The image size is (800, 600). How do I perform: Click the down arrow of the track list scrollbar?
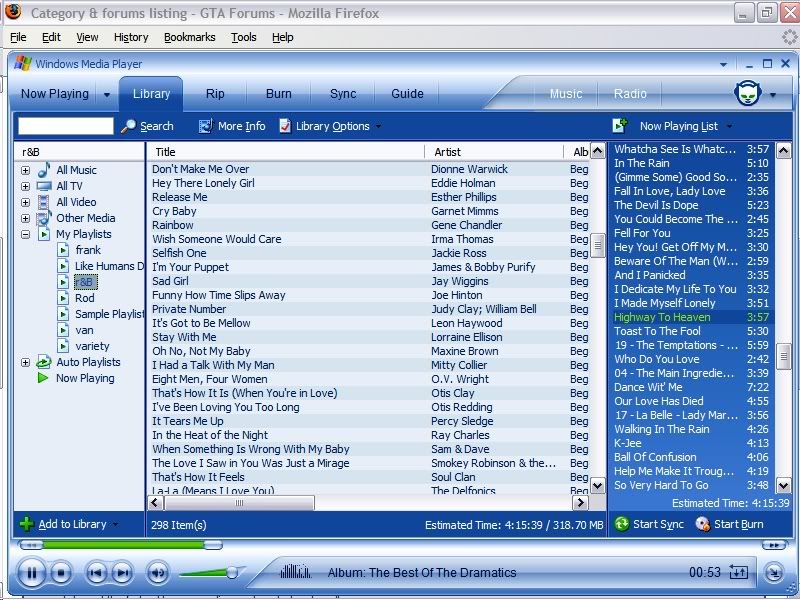click(x=597, y=486)
